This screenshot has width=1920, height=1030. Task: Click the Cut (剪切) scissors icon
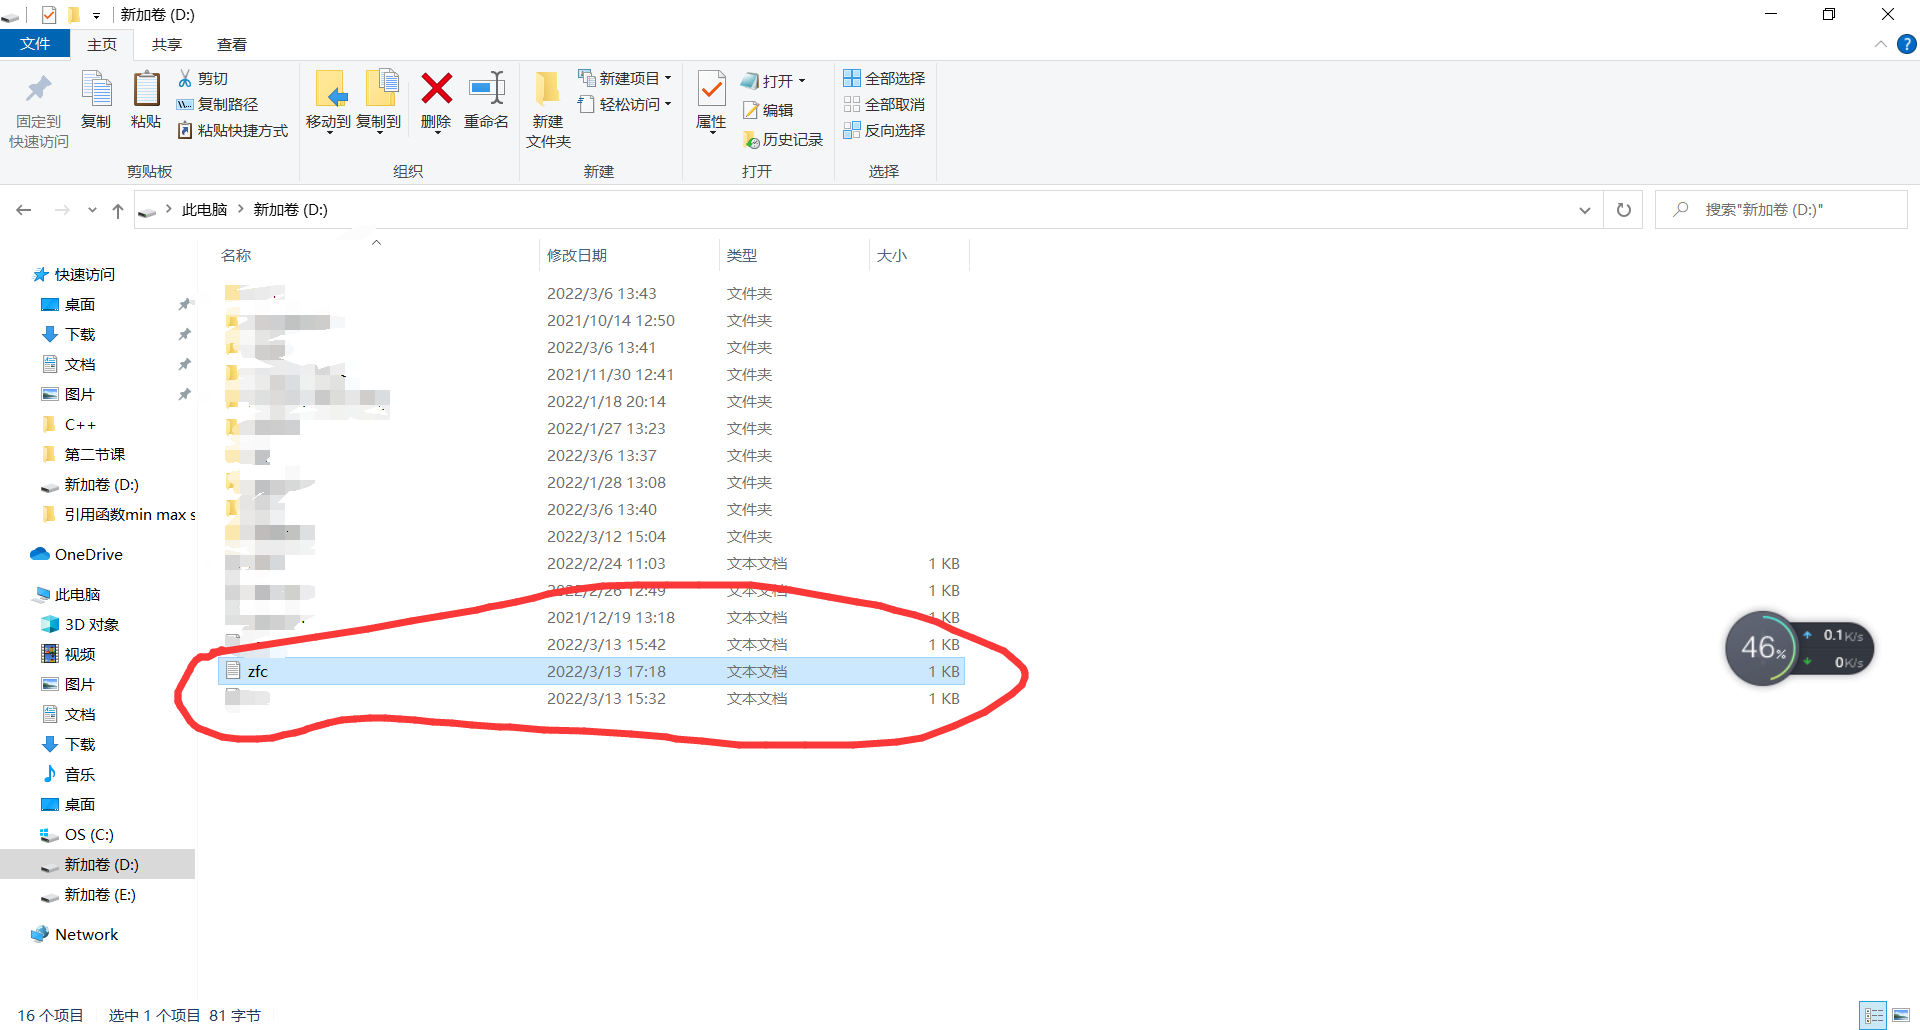pos(185,78)
